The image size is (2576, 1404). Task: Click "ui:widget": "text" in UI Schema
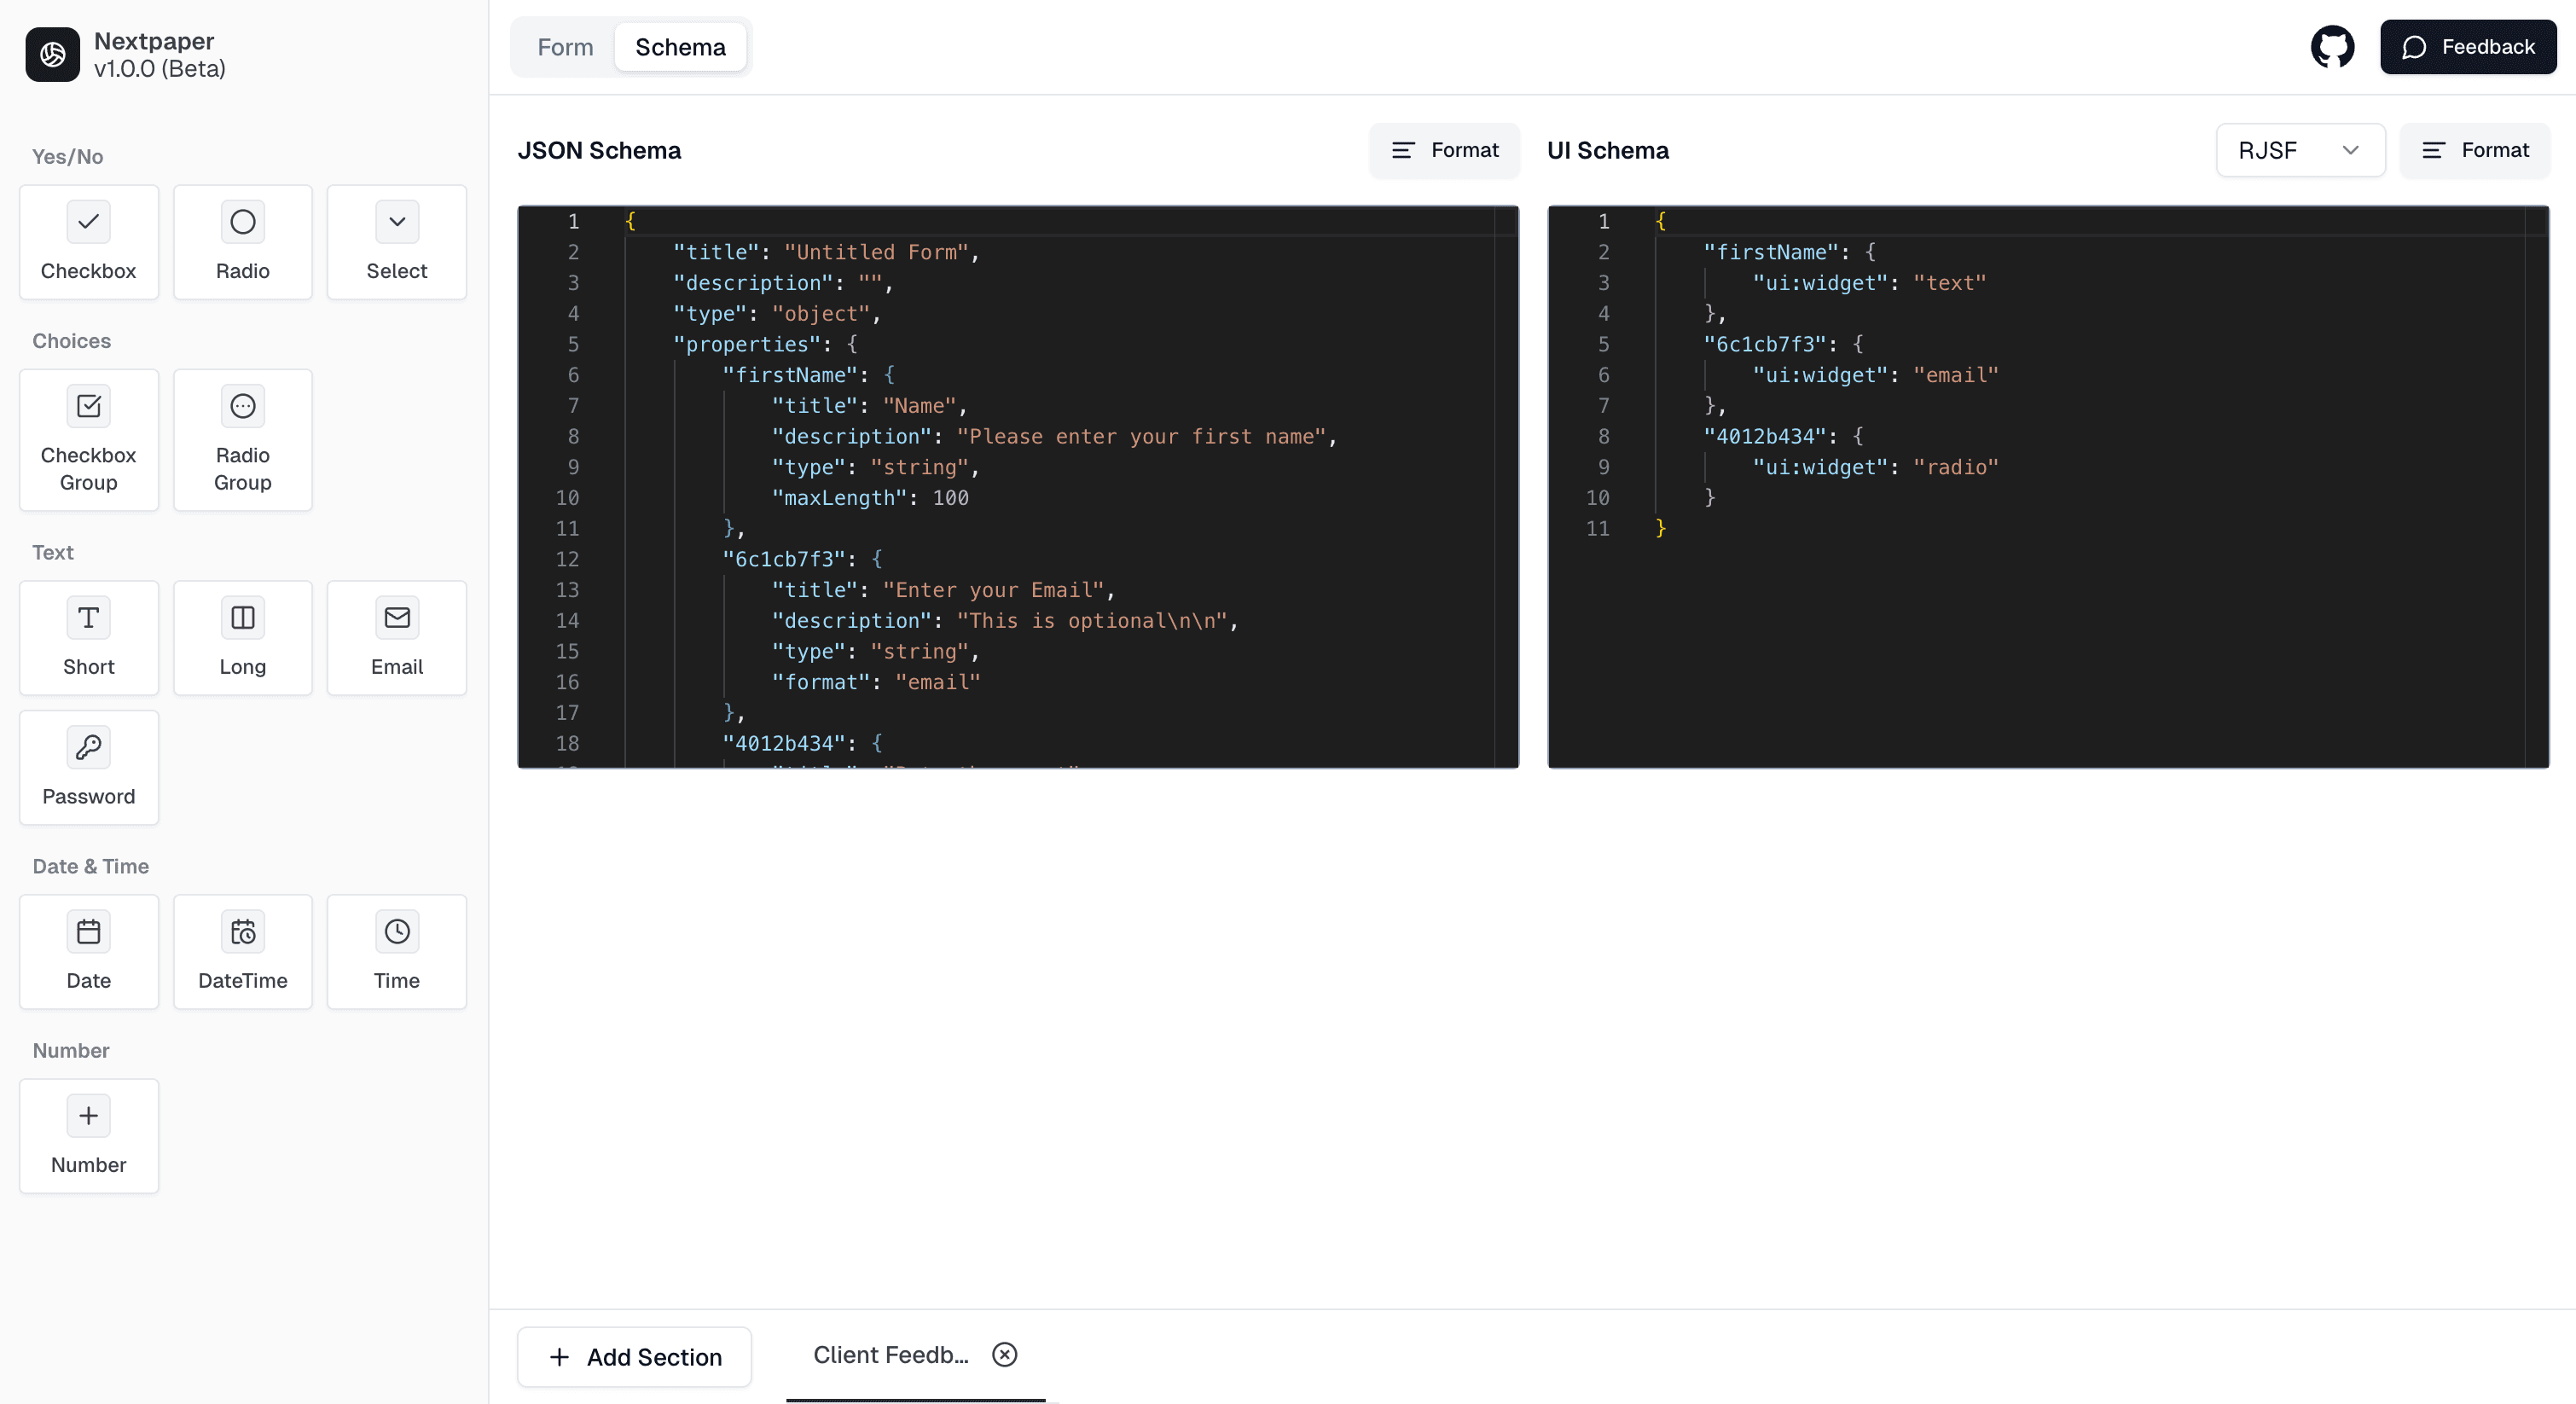[1869, 283]
